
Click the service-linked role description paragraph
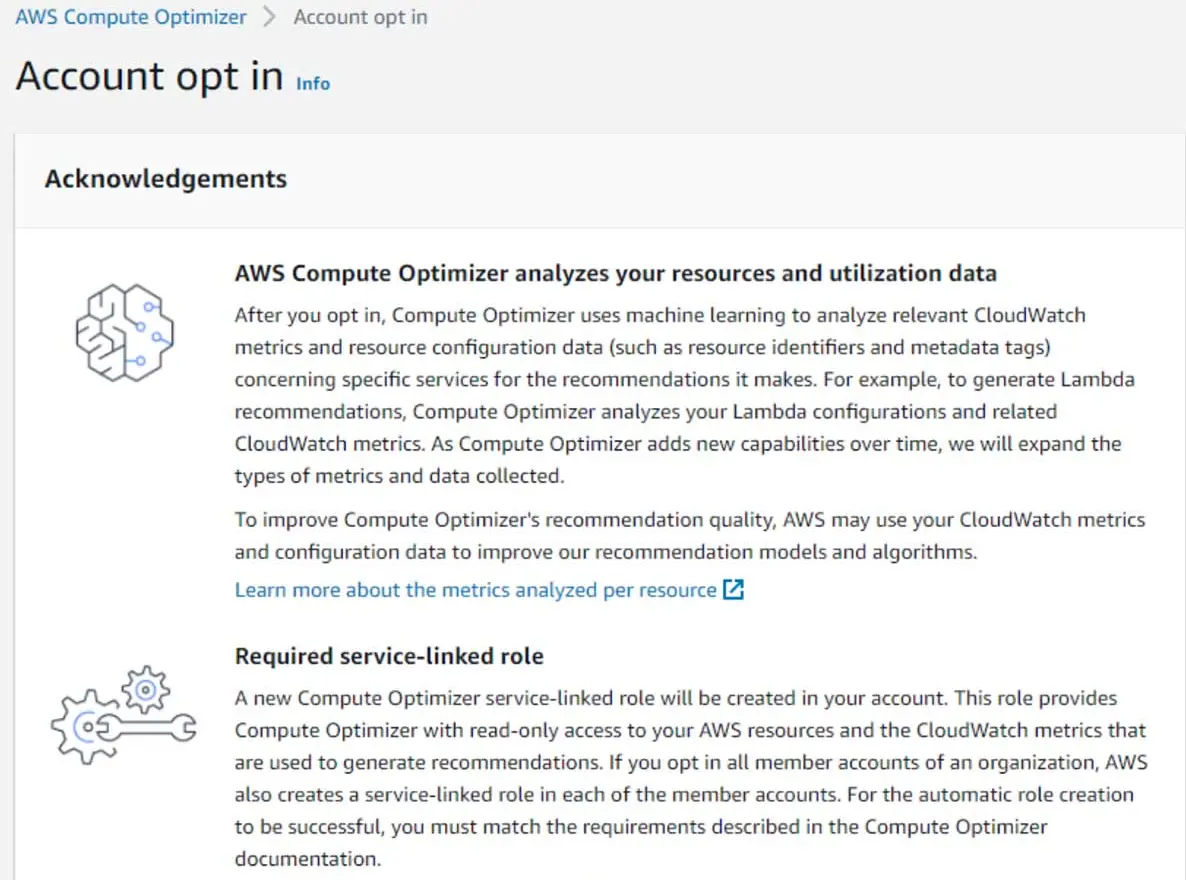(690, 778)
